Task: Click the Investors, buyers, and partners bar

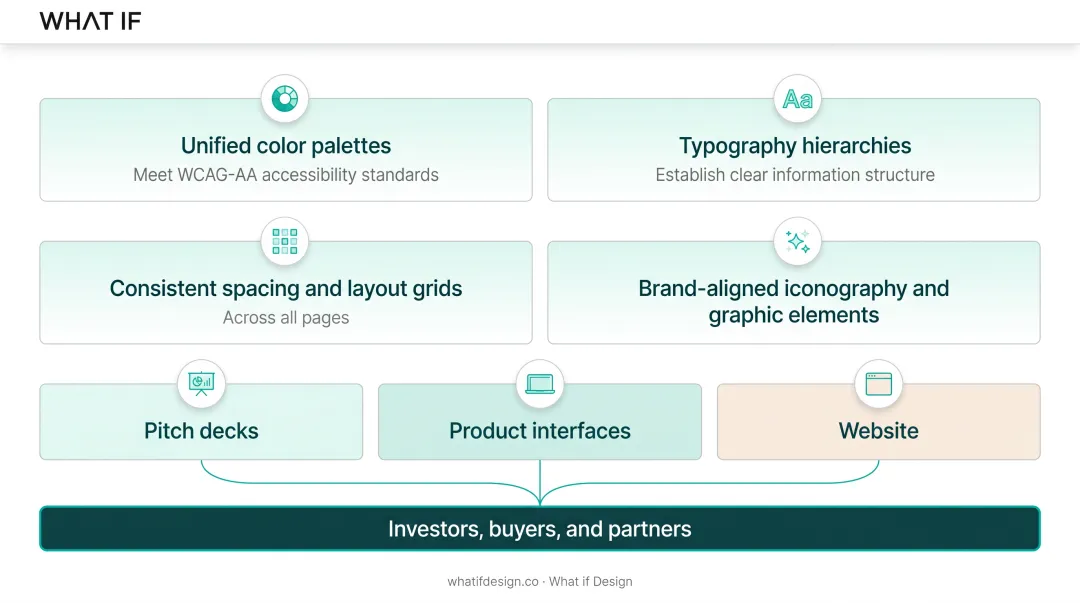Action: (540, 529)
